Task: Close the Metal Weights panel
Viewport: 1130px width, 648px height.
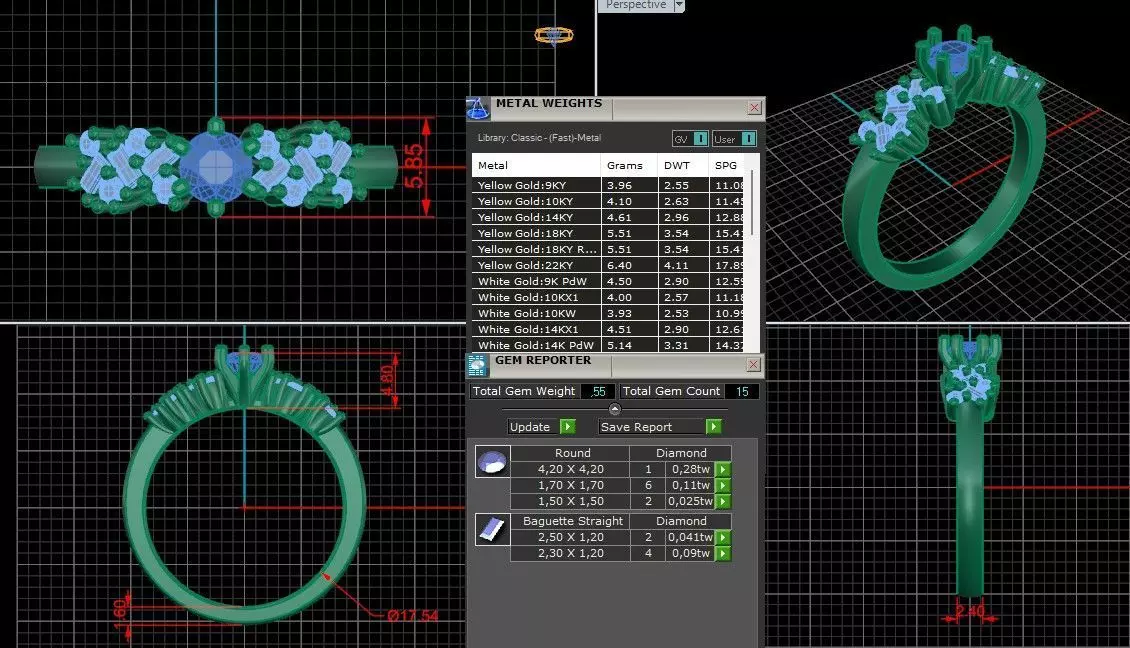Action: click(755, 107)
